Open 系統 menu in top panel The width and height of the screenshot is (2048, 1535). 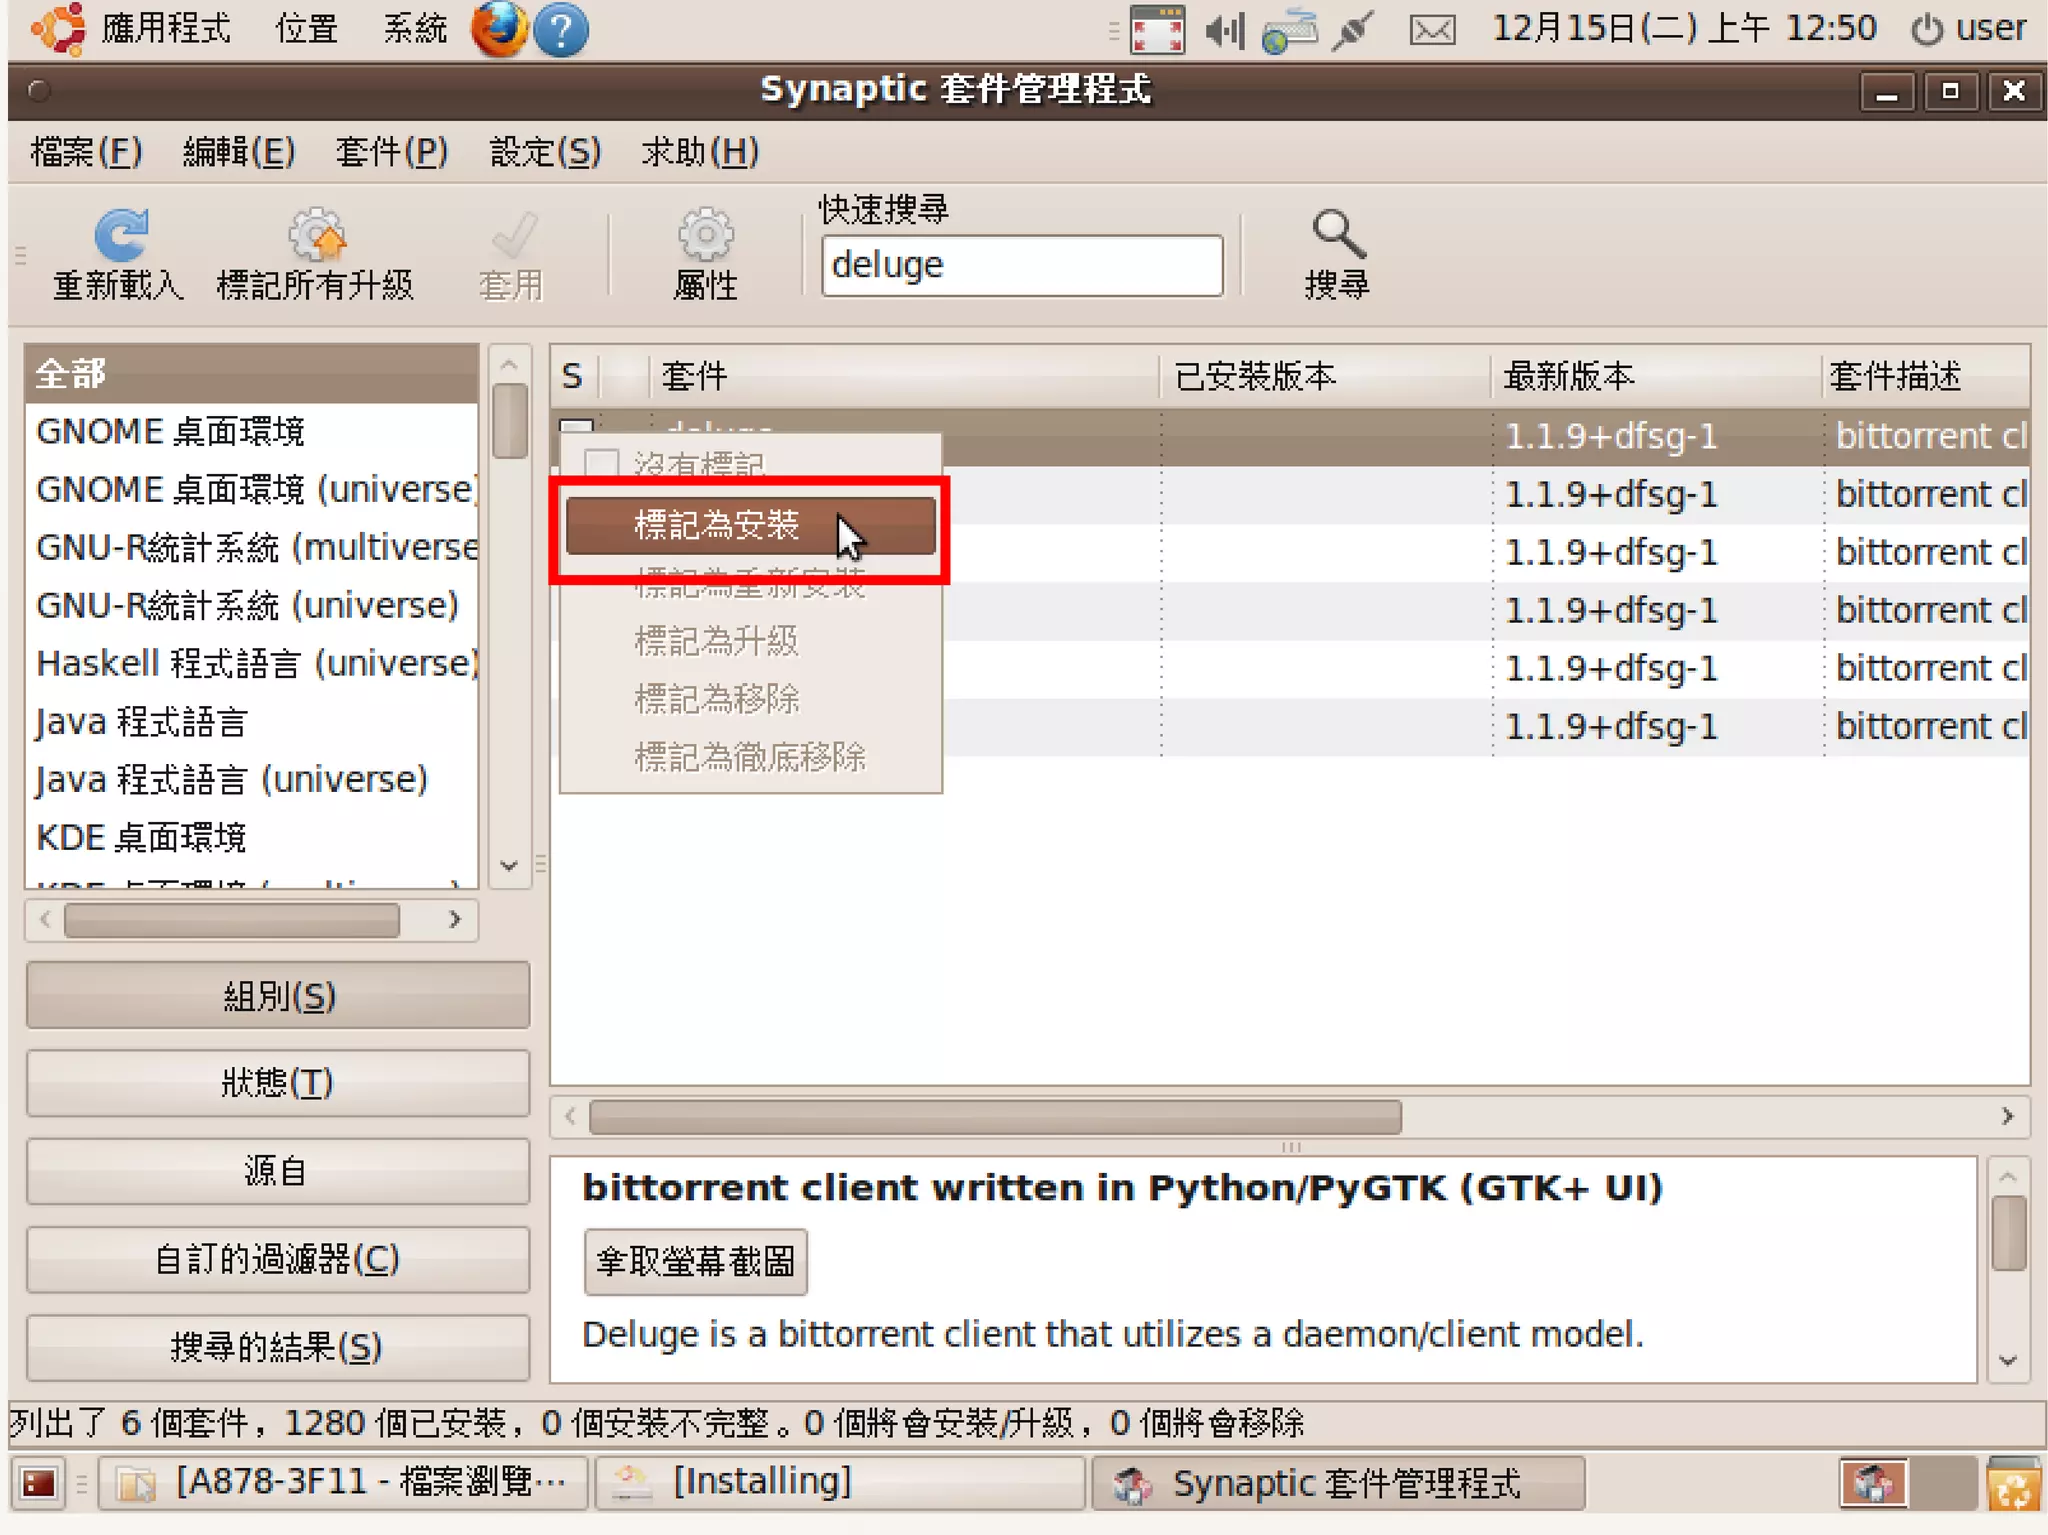[x=415, y=29]
